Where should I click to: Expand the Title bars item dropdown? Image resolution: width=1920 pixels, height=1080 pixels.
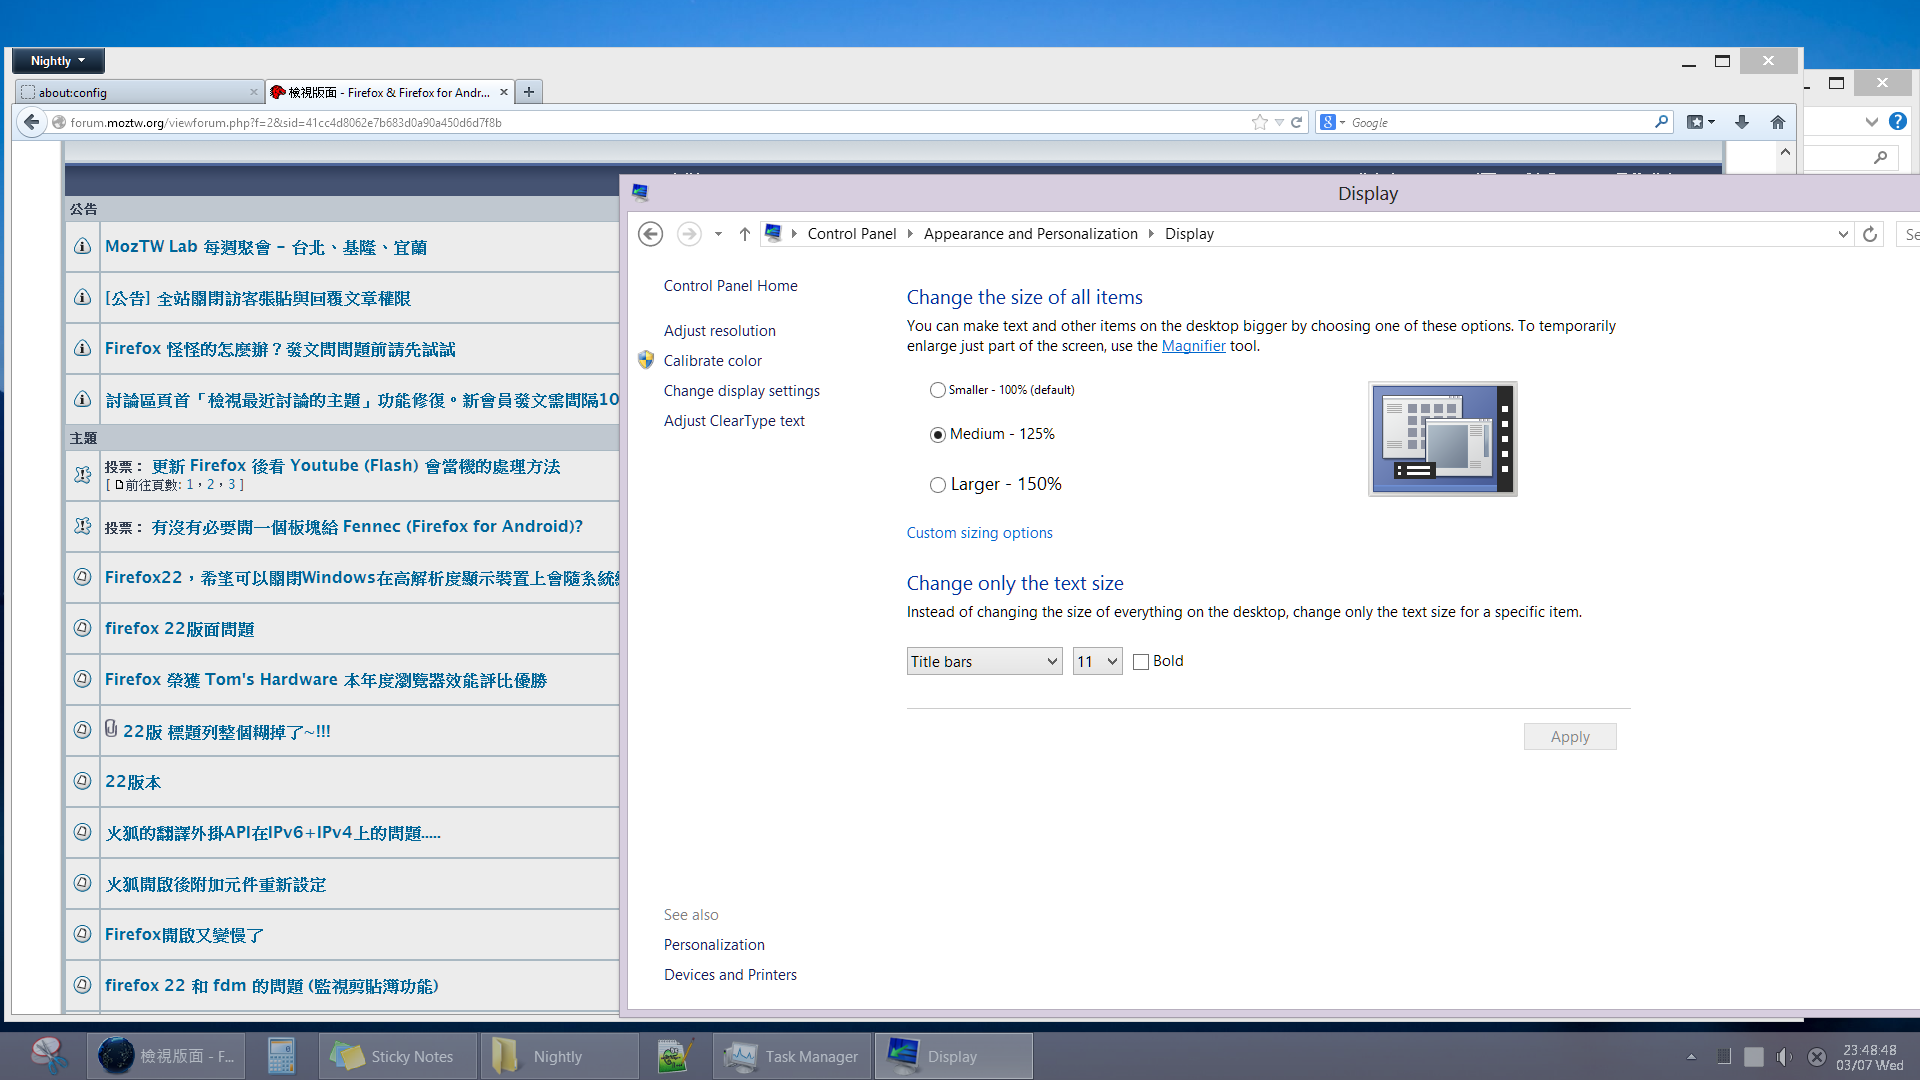pyautogui.click(x=983, y=662)
